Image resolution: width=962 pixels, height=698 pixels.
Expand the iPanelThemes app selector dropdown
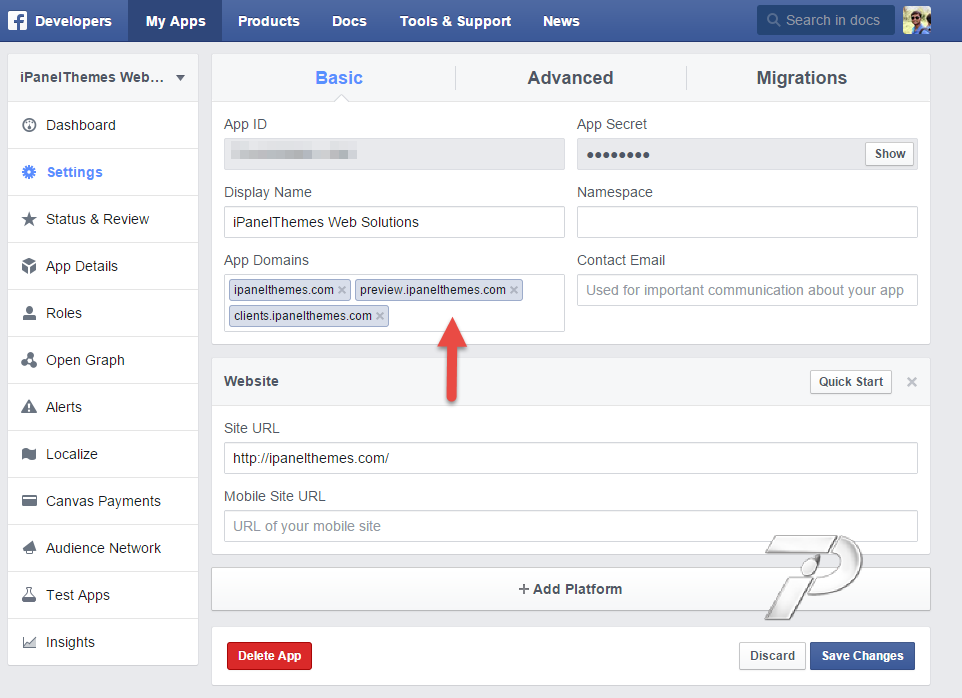180,78
